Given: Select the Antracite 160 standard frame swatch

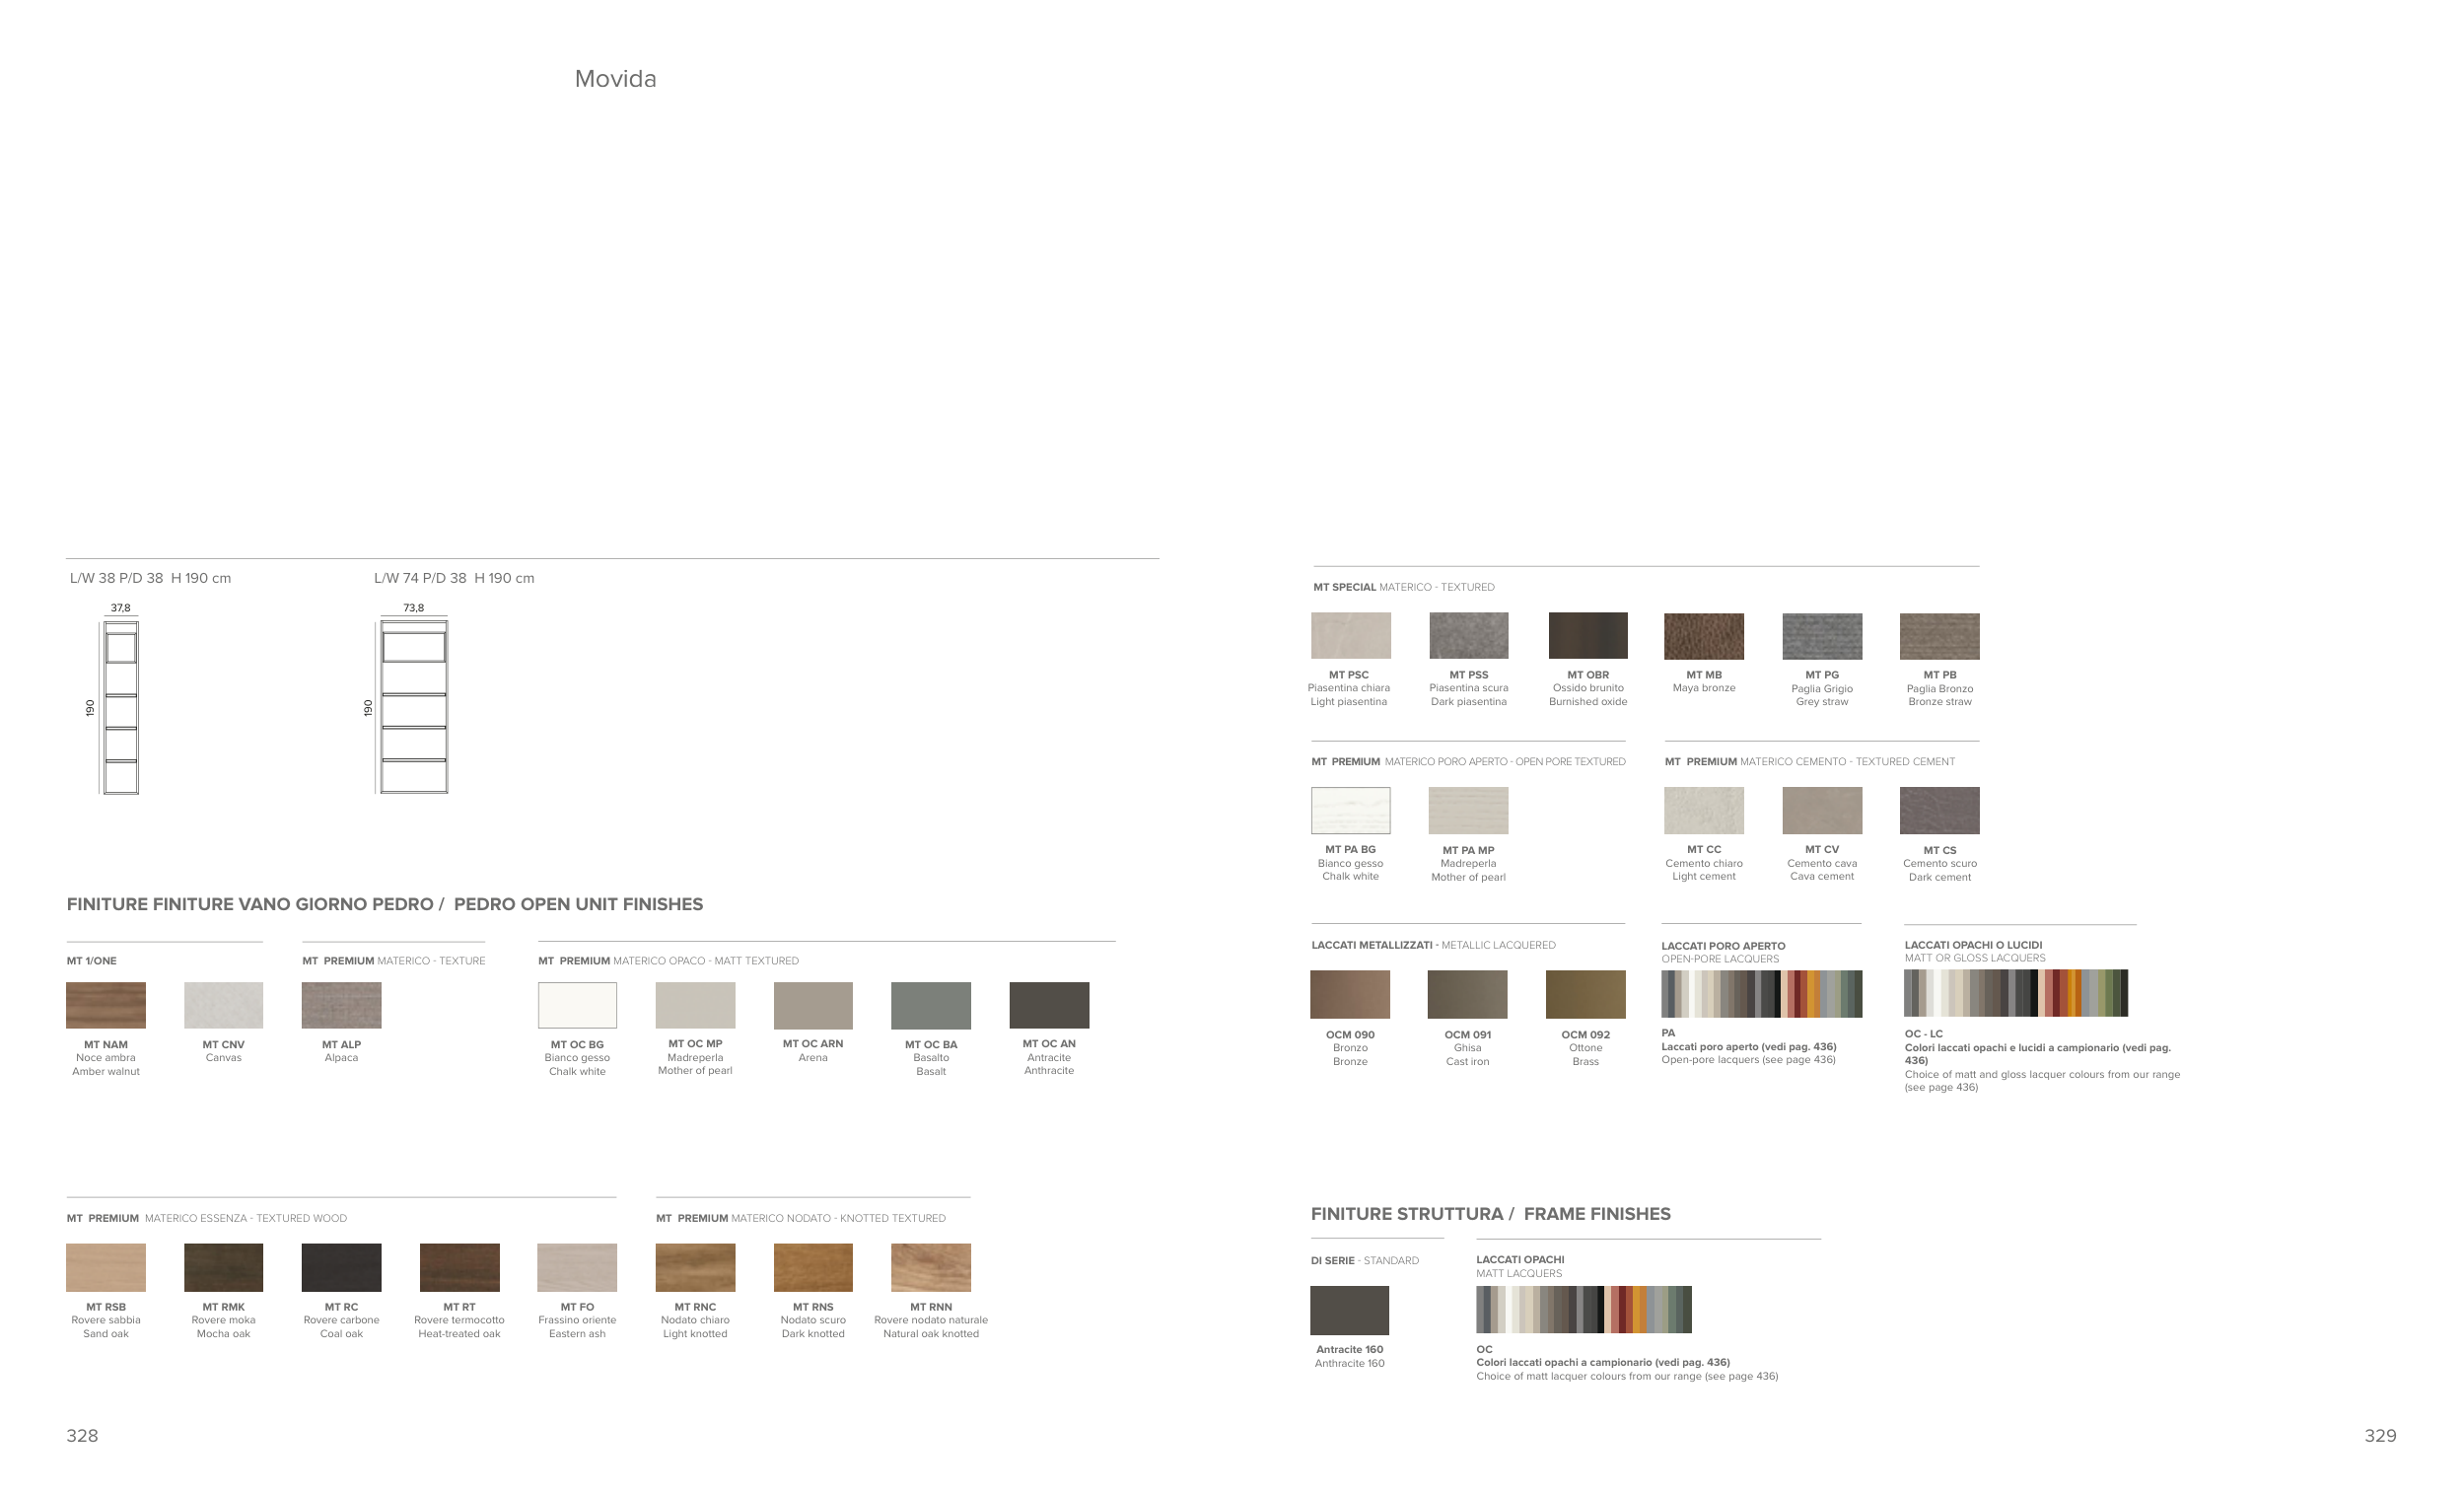Looking at the screenshot, I should point(1349,1310).
